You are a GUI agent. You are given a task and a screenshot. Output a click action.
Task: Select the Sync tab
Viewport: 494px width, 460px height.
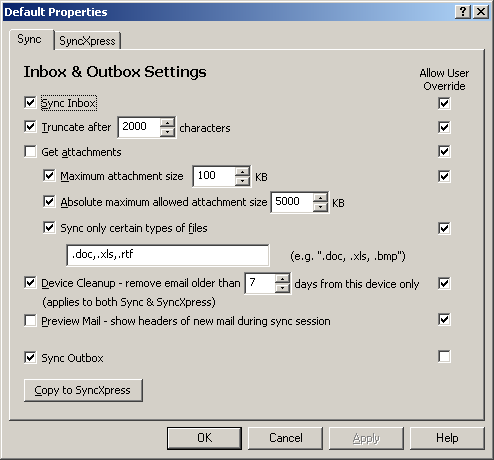pos(30,39)
